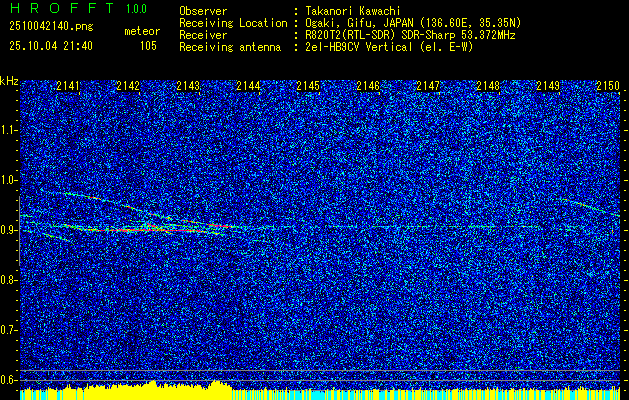629x400 pixels.
Task: Click the Ogaki, Gifu, JAPAN location text
Action: click(413, 23)
